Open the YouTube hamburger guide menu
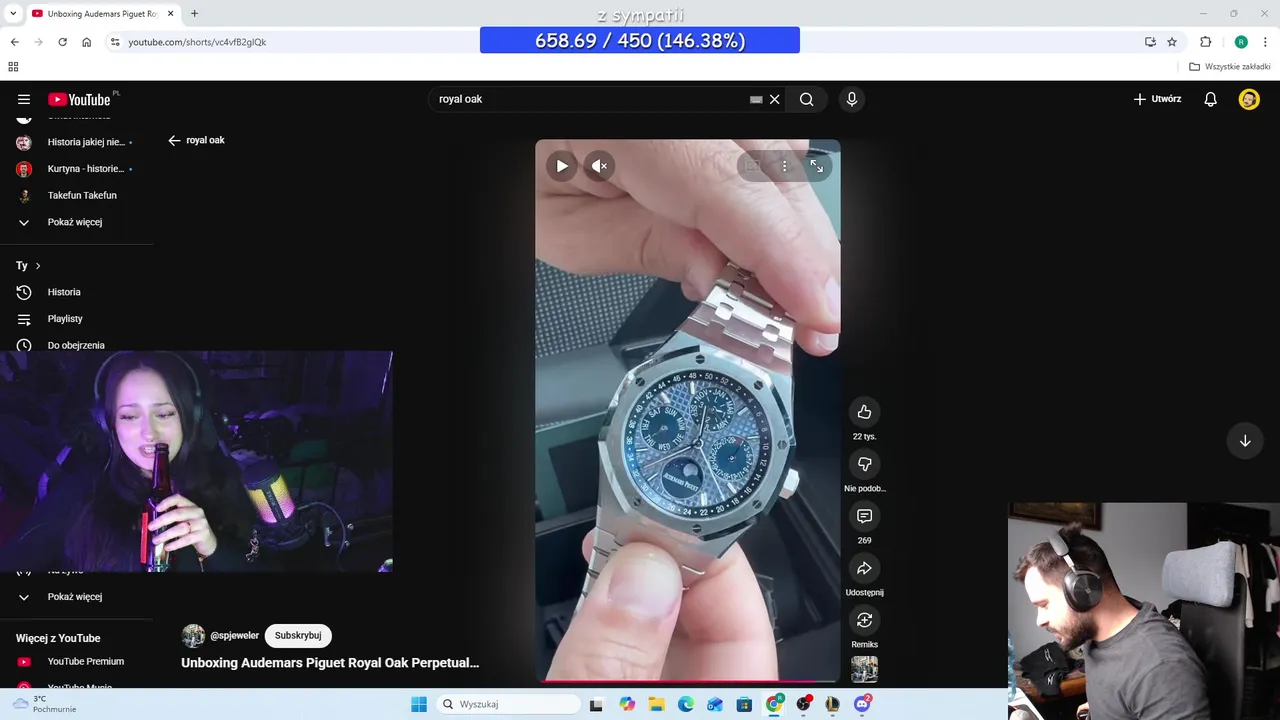 (24, 99)
